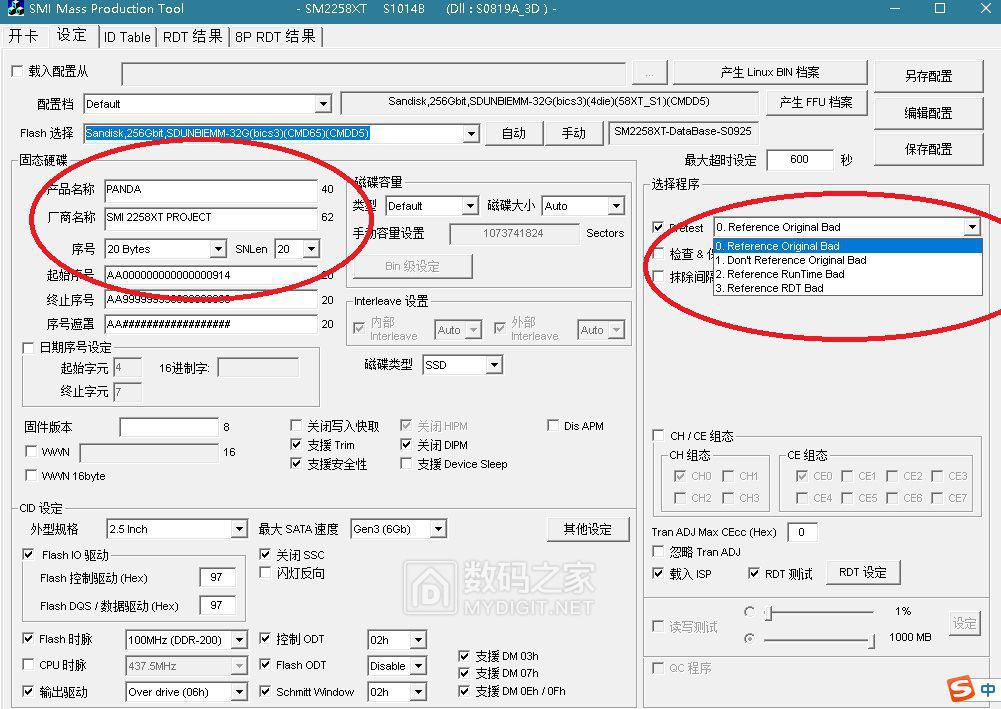Select '2. Reference RunTime Bad' from list
The height and width of the screenshot is (709, 1001).
coord(847,274)
